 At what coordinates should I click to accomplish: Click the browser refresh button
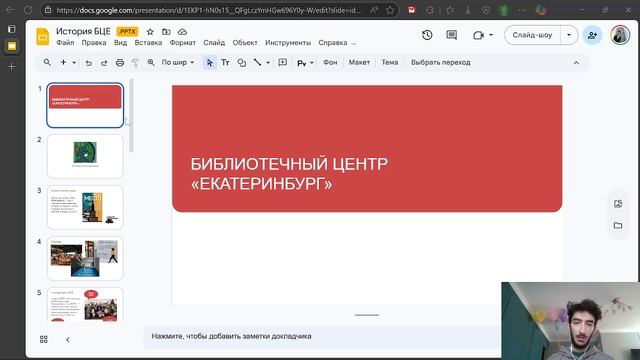[x=28, y=10]
